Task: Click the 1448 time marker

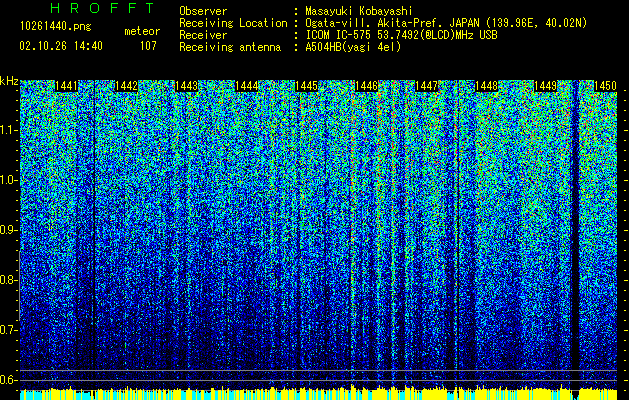Action: [486, 86]
